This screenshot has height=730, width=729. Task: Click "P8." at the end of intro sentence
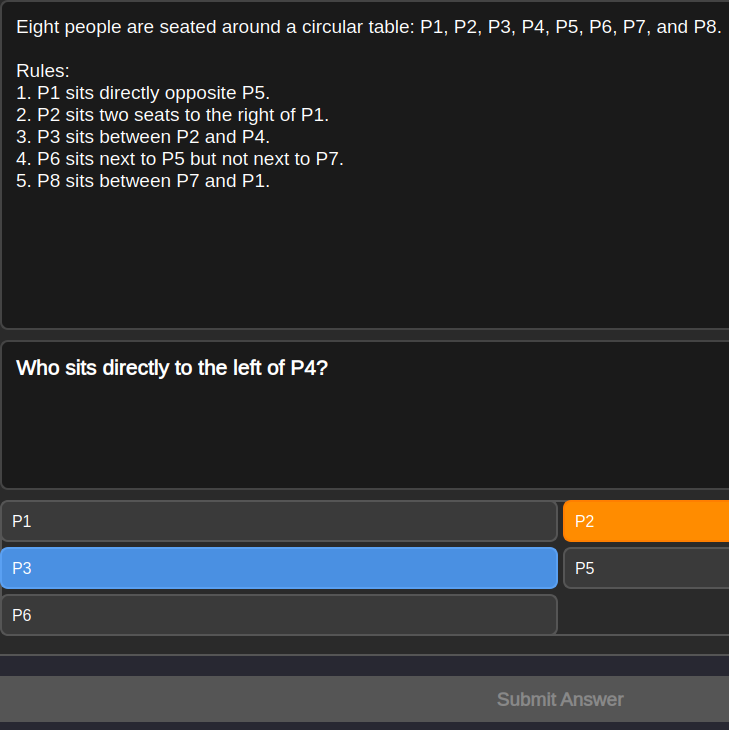coord(701,27)
